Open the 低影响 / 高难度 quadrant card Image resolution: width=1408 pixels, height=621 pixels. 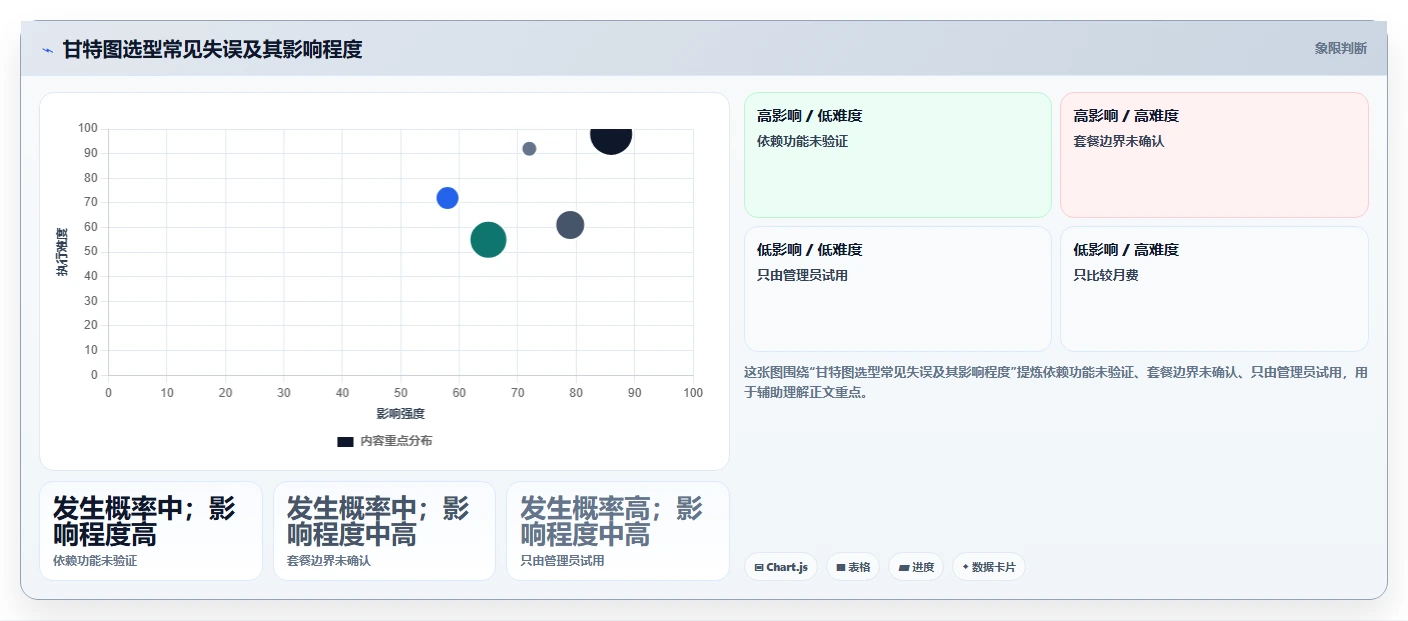[x=1214, y=289]
